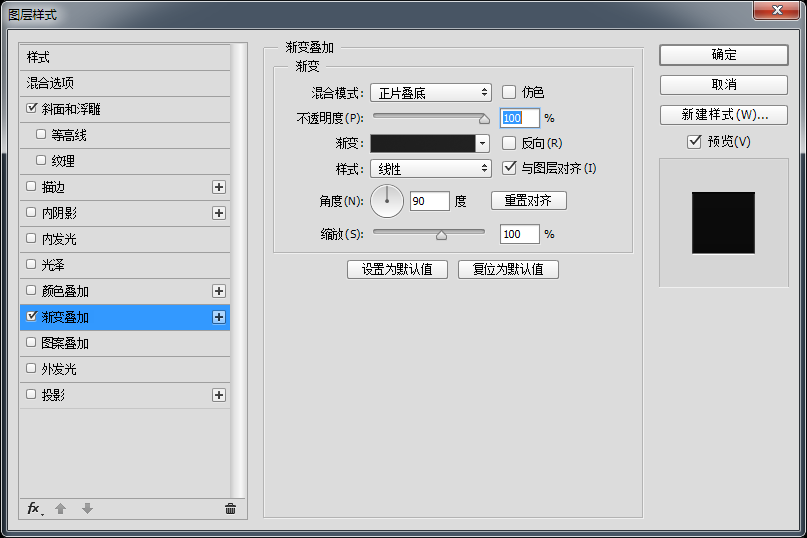Image resolution: width=807 pixels, height=538 pixels.
Task: Open the 混合模式 dropdown showing 正片叠底
Action: point(431,93)
